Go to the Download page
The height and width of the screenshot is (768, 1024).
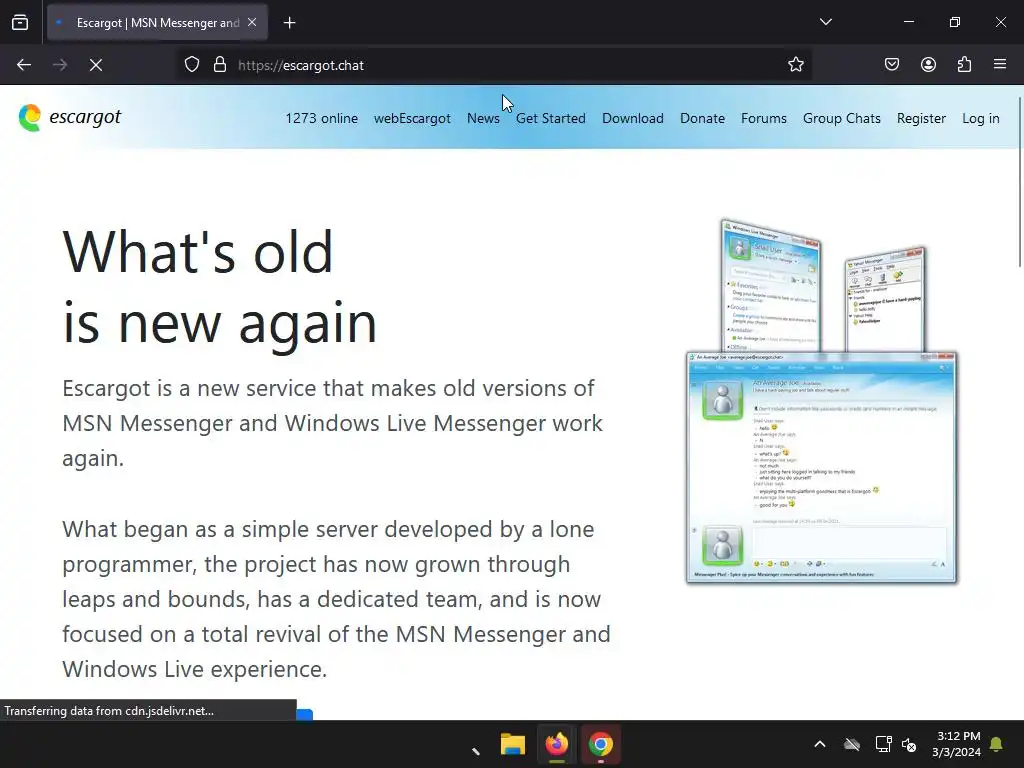[x=633, y=118]
